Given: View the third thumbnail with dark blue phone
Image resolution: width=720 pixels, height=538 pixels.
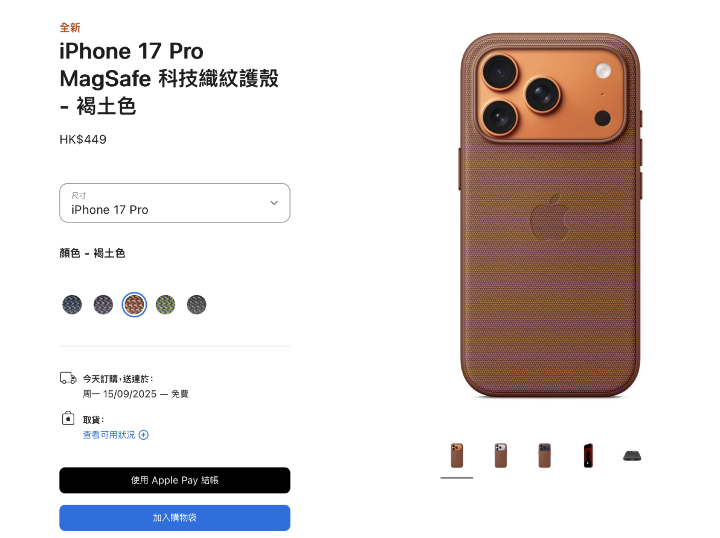Looking at the screenshot, I should (x=545, y=455).
